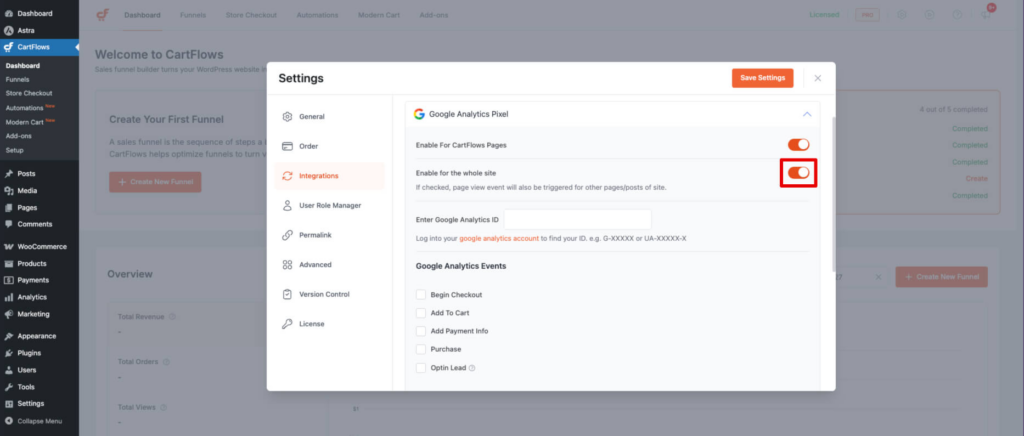
Task: Click the Permalink link icon
Action: pyautogui.click(x=288, y=235)
